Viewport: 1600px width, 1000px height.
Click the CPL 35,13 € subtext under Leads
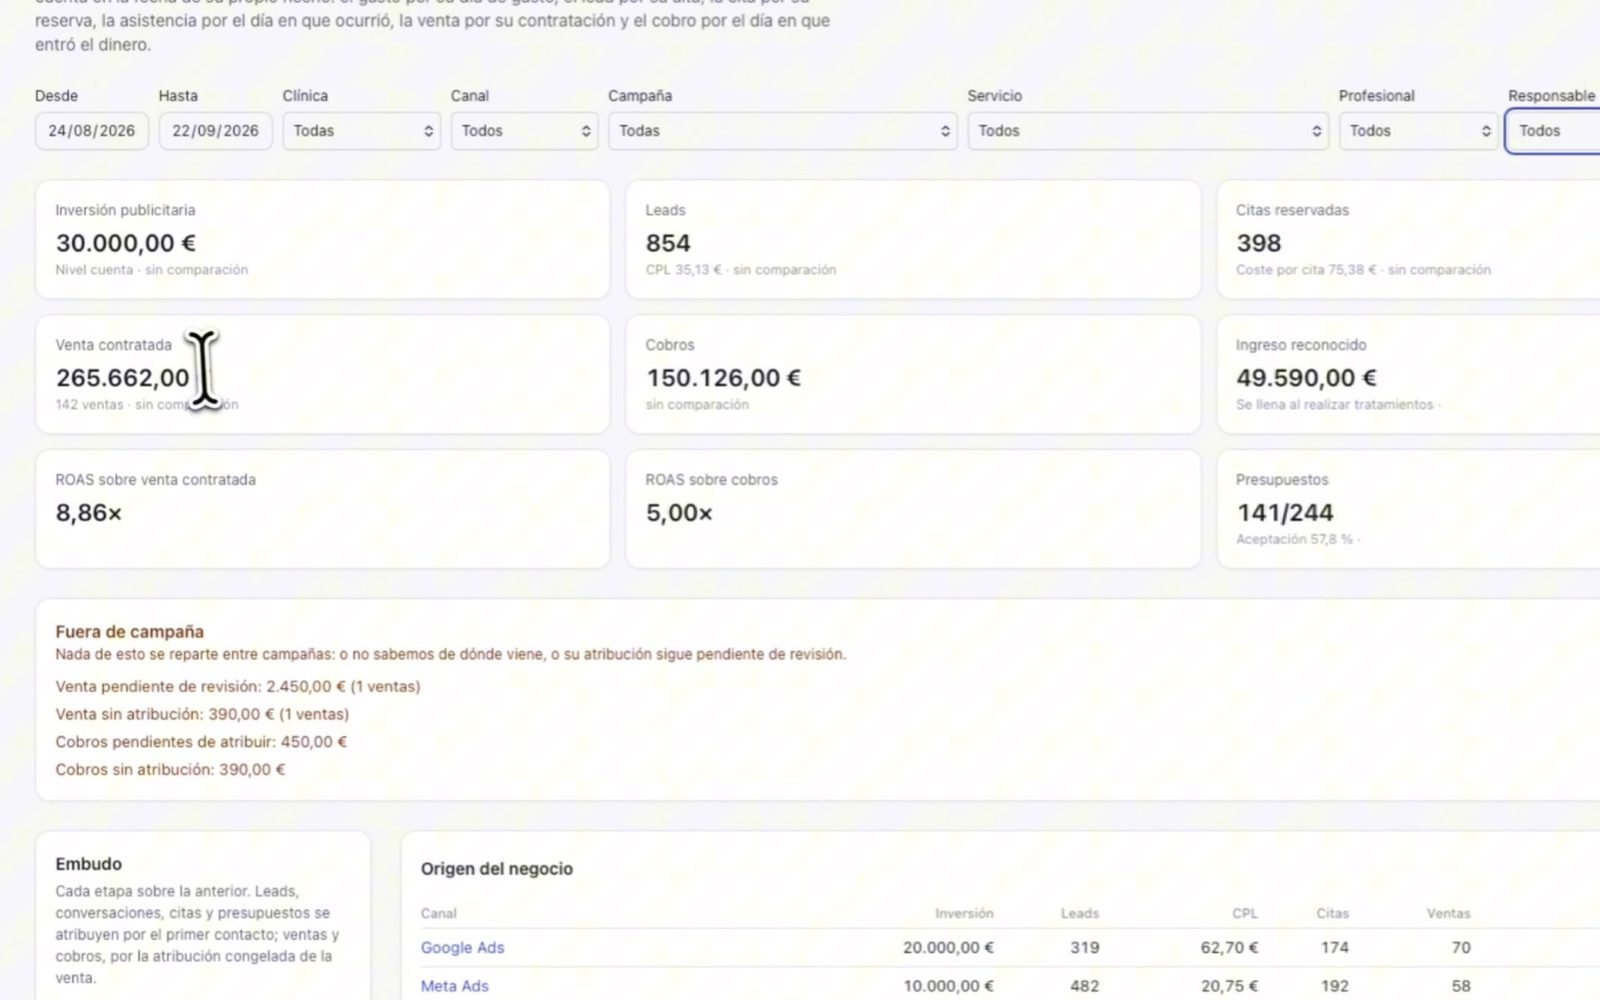[683, 270]
